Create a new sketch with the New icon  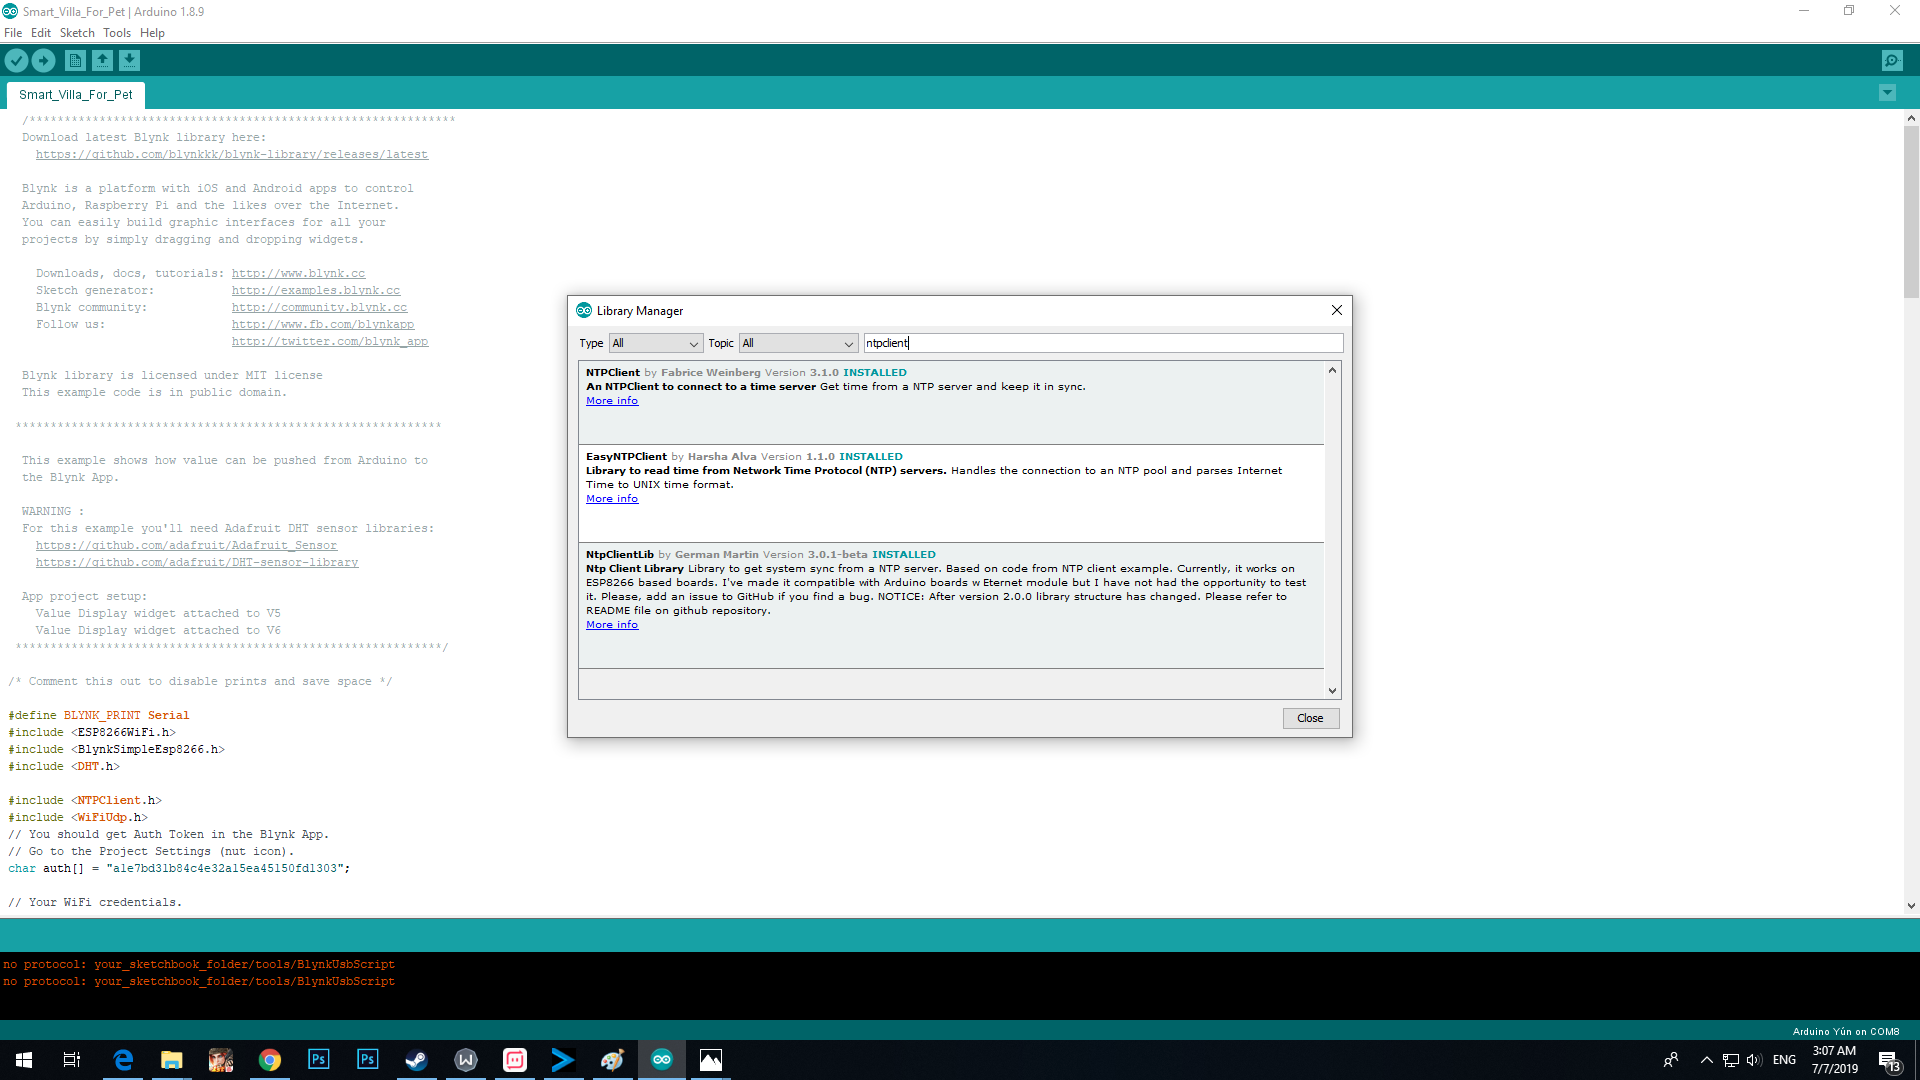click(75, 61)
